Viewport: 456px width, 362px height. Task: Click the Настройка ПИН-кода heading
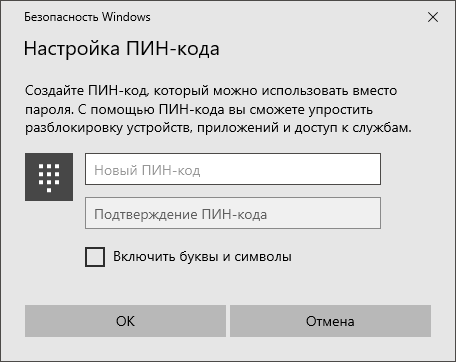click(122, 49)
